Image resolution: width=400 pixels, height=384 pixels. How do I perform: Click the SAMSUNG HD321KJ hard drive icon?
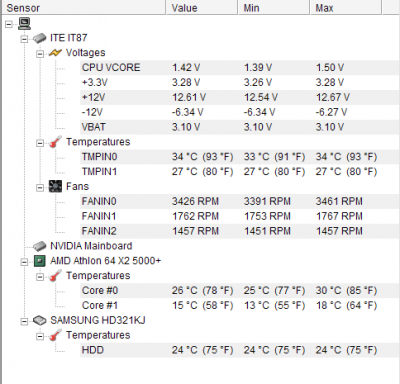[x=39, y=320]
